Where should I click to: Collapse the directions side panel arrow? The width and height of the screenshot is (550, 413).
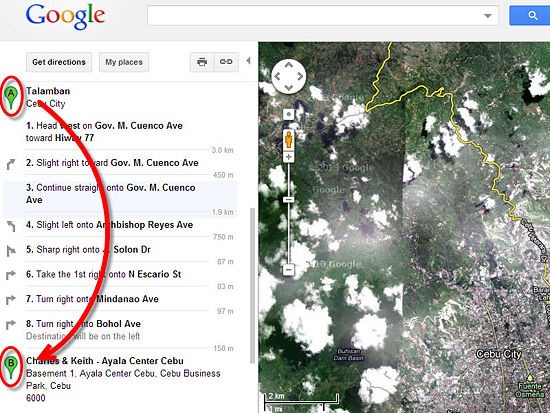248,61
